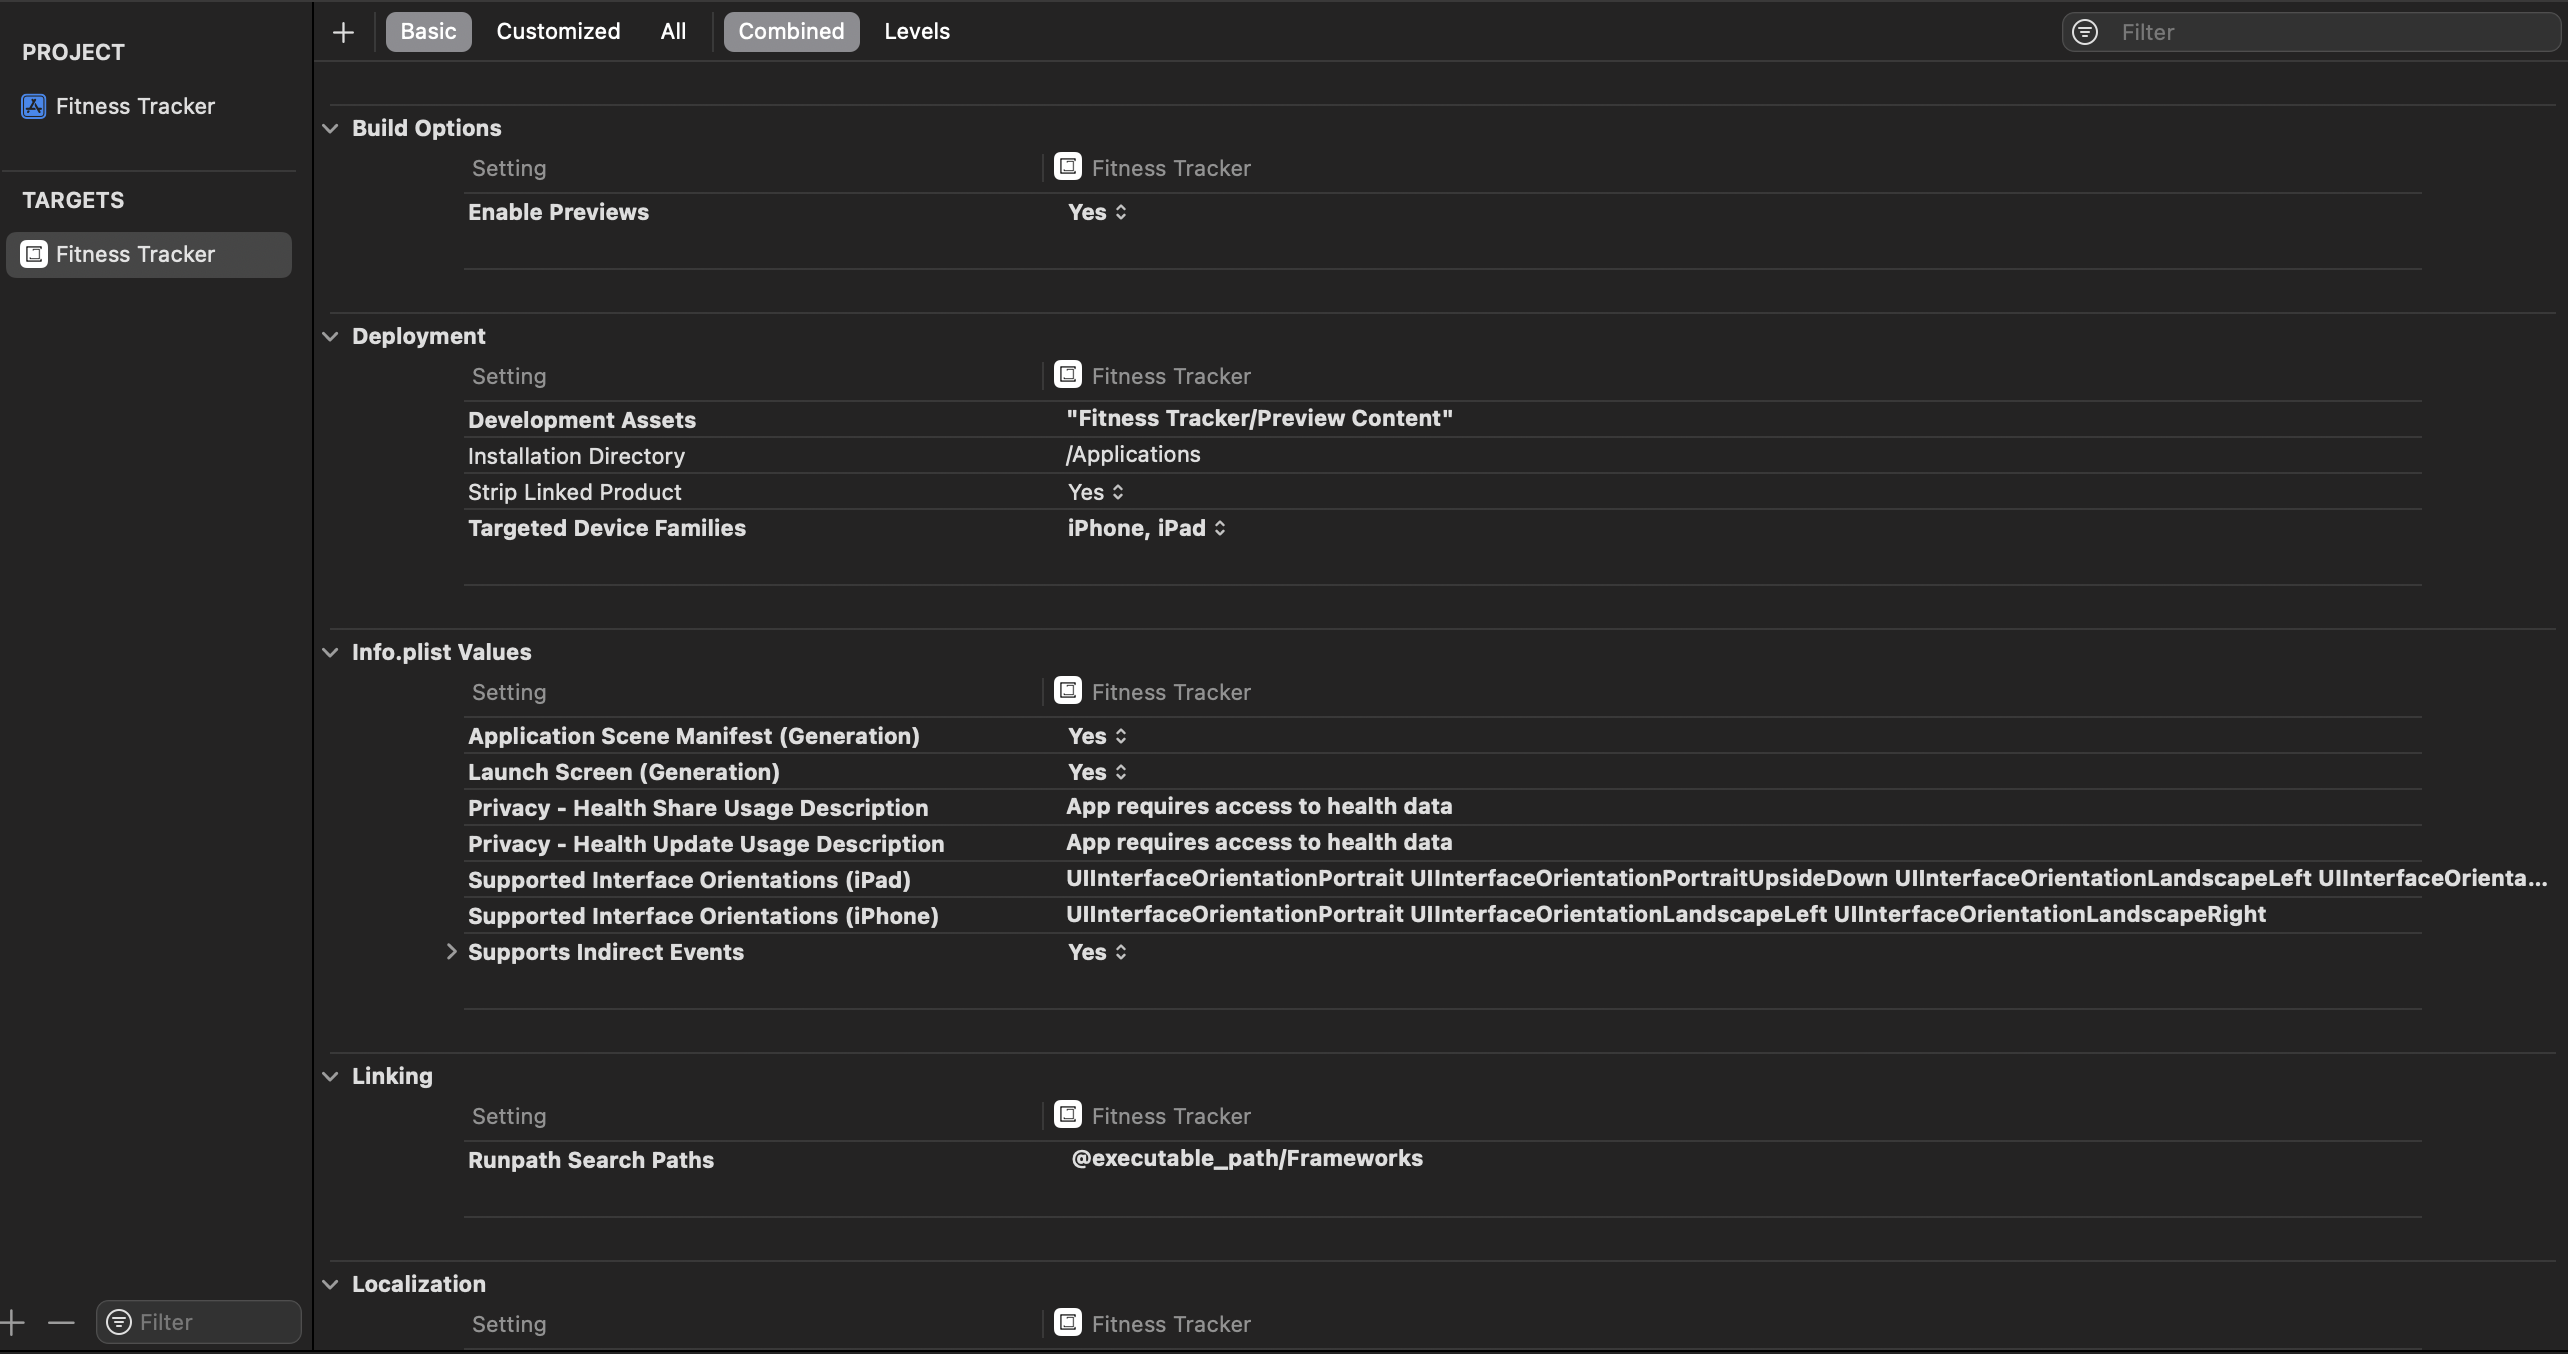Image resolution: width=2568 pixels, height=1354 pixels.
Task: Click target icon in Linking column header
Action: [1068, 1115]
